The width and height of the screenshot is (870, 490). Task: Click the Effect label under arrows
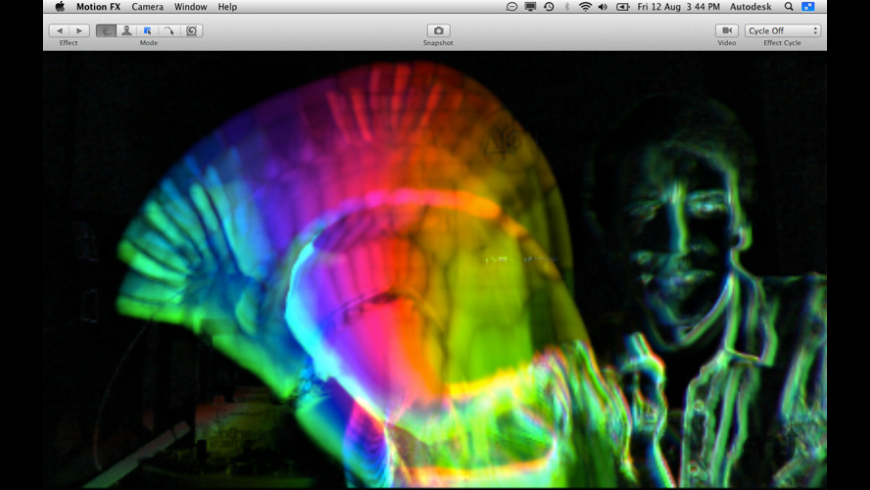[69, 43]
